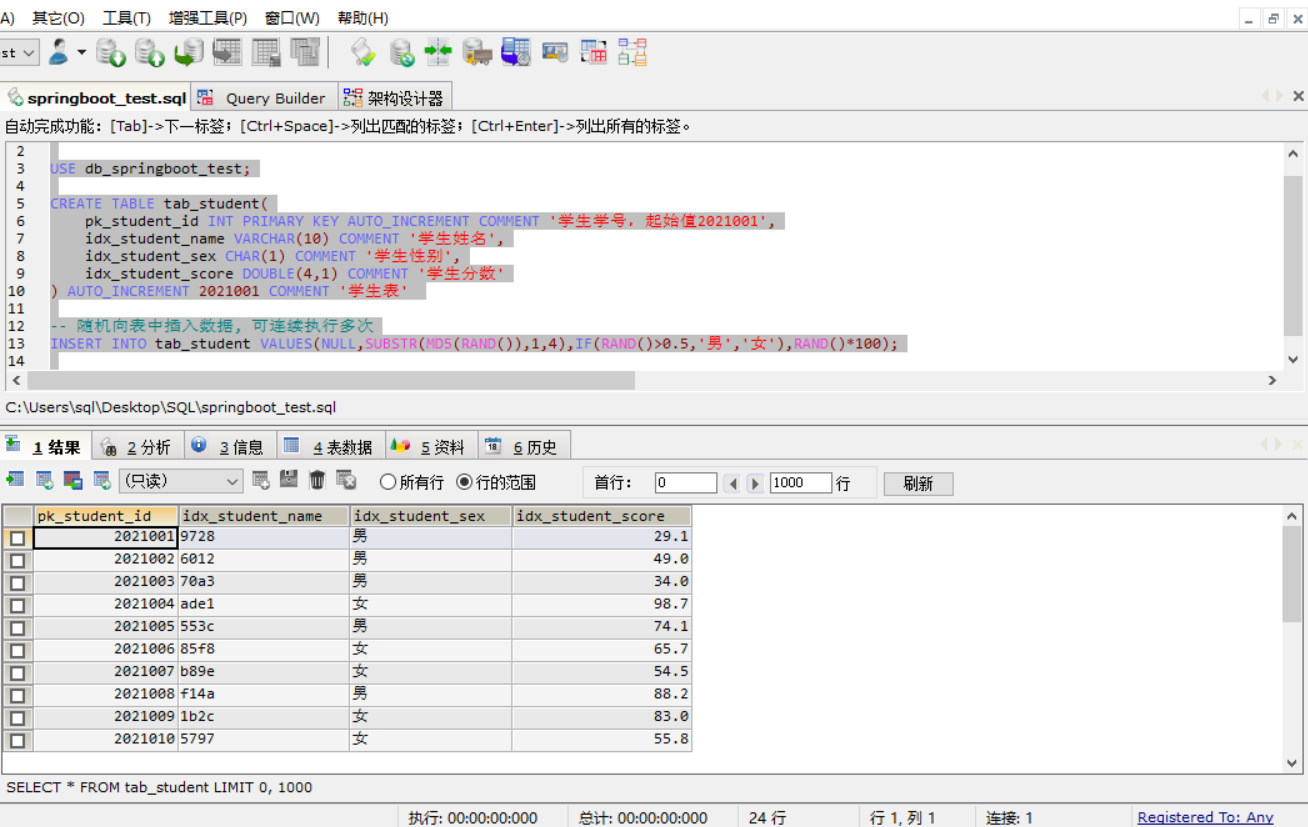Switch to the 5 资料 tab

click(430, 447)
